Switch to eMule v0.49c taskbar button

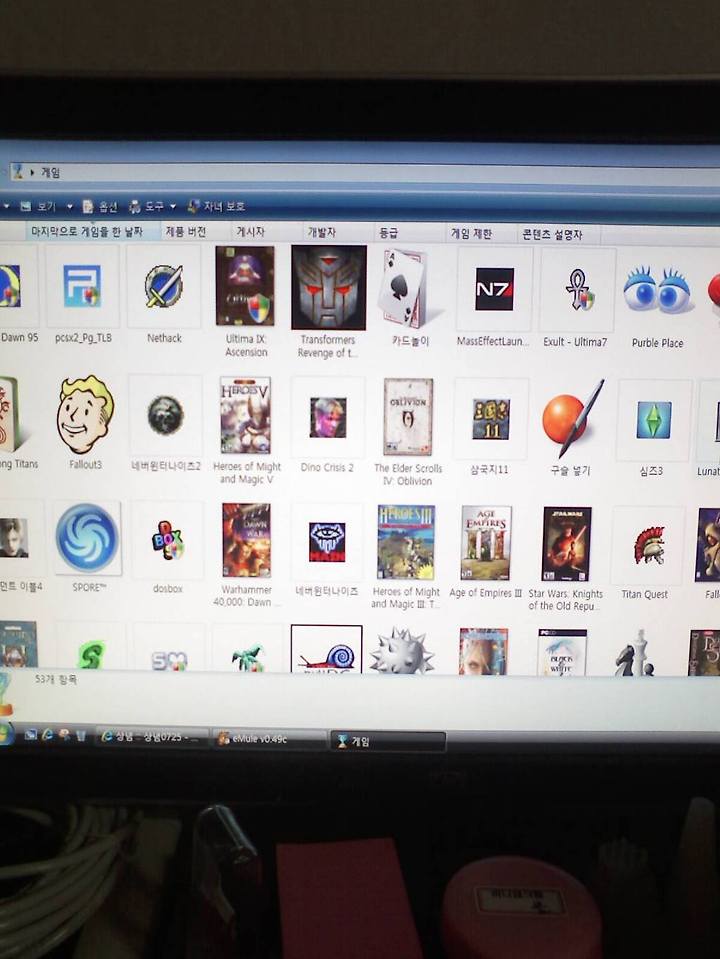[x=268, y=739]
